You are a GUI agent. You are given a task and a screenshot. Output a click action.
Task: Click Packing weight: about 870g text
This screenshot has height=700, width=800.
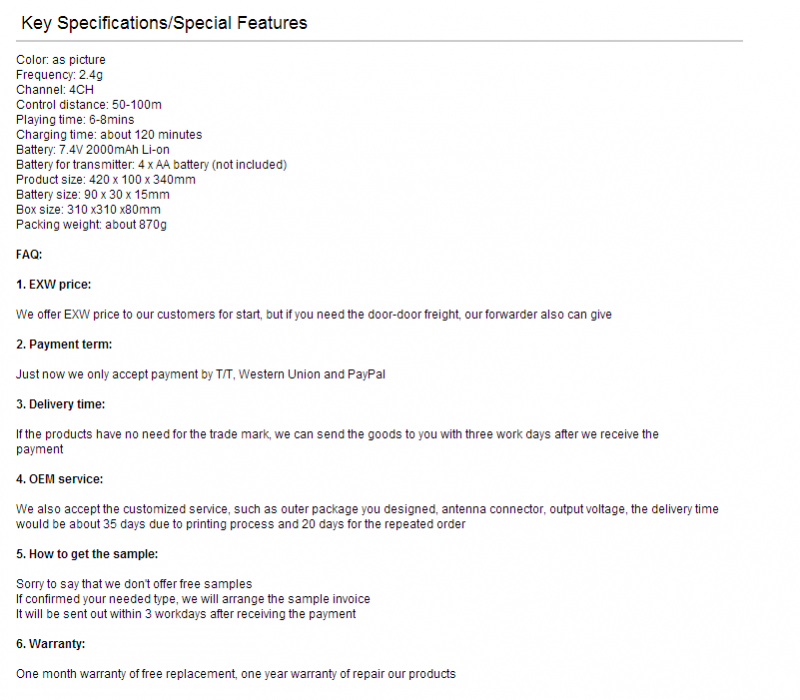(91, 224)
